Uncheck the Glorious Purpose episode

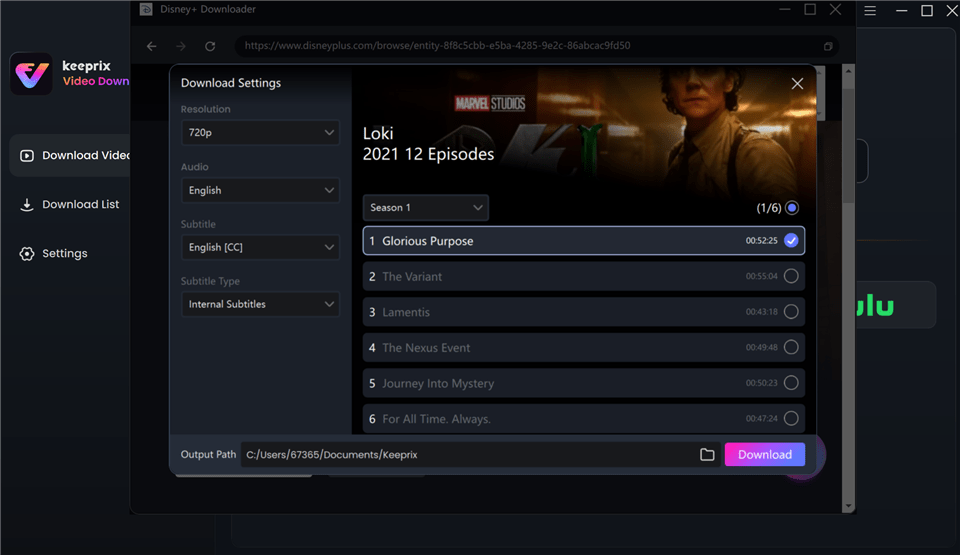[791, 241]
